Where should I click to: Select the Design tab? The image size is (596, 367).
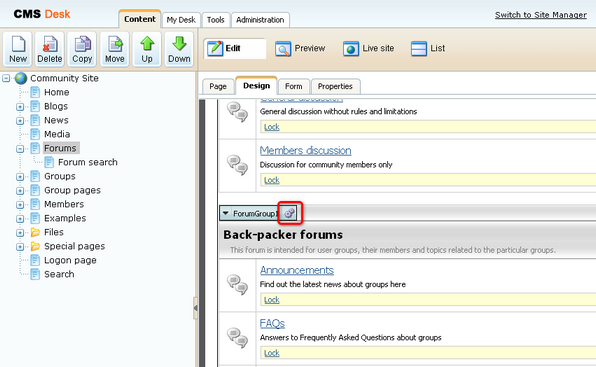257,85
